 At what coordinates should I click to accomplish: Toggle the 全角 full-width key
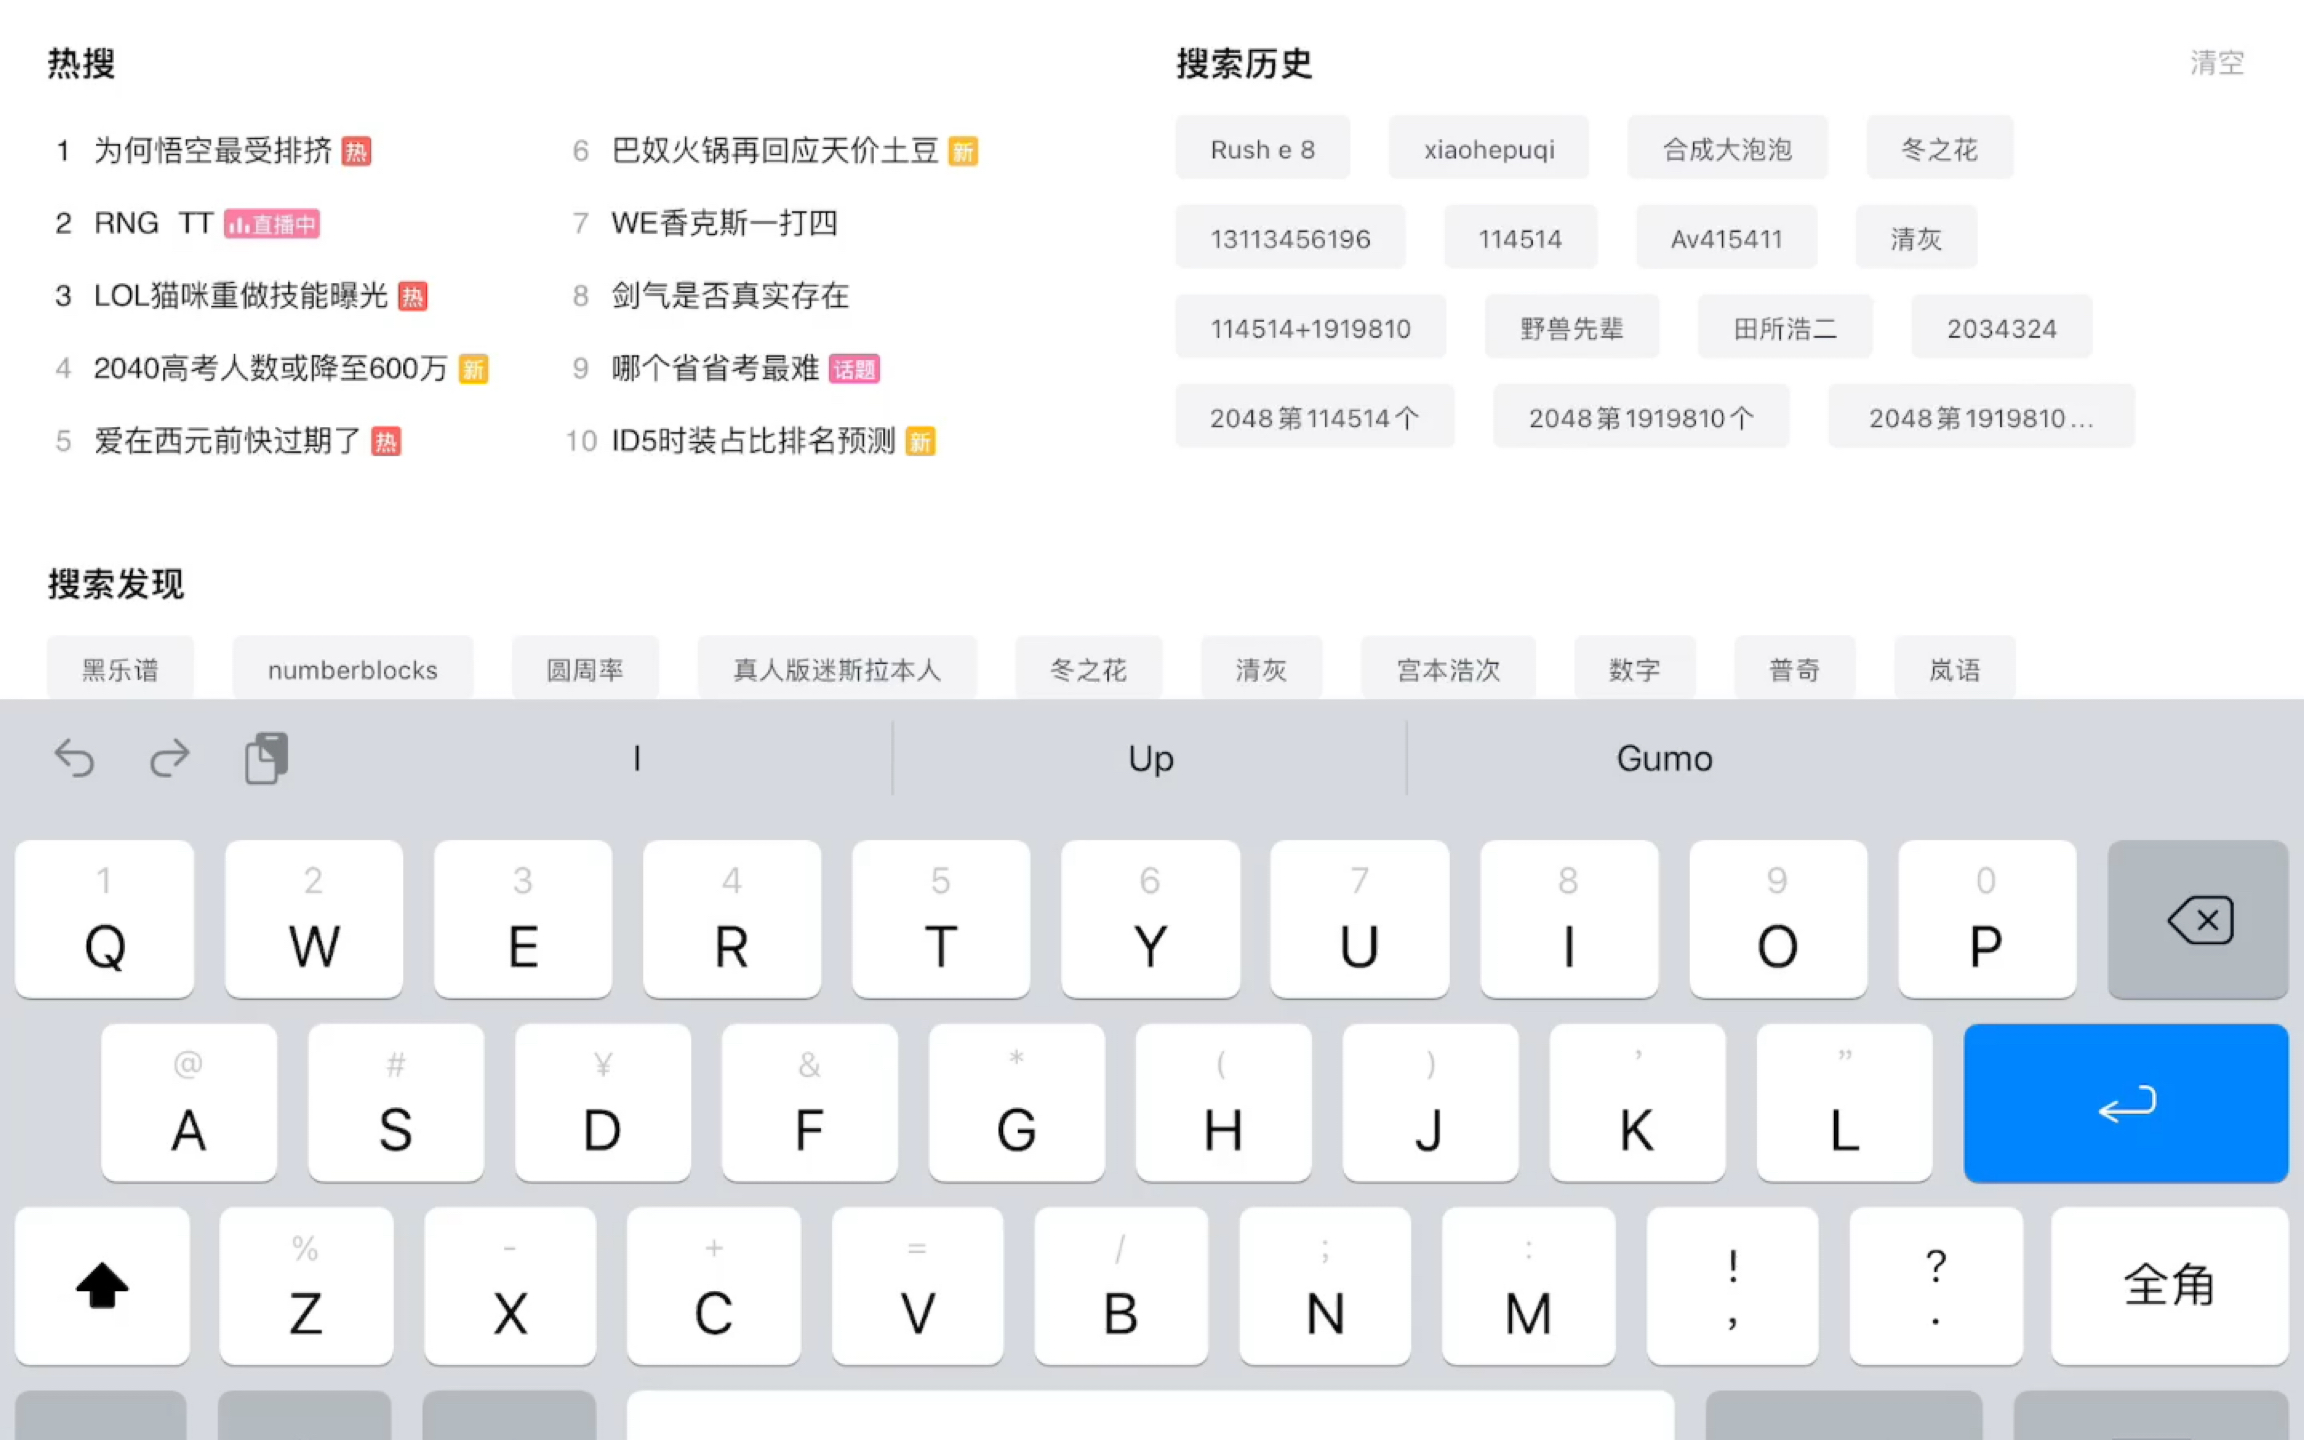pos(2169,1286)
